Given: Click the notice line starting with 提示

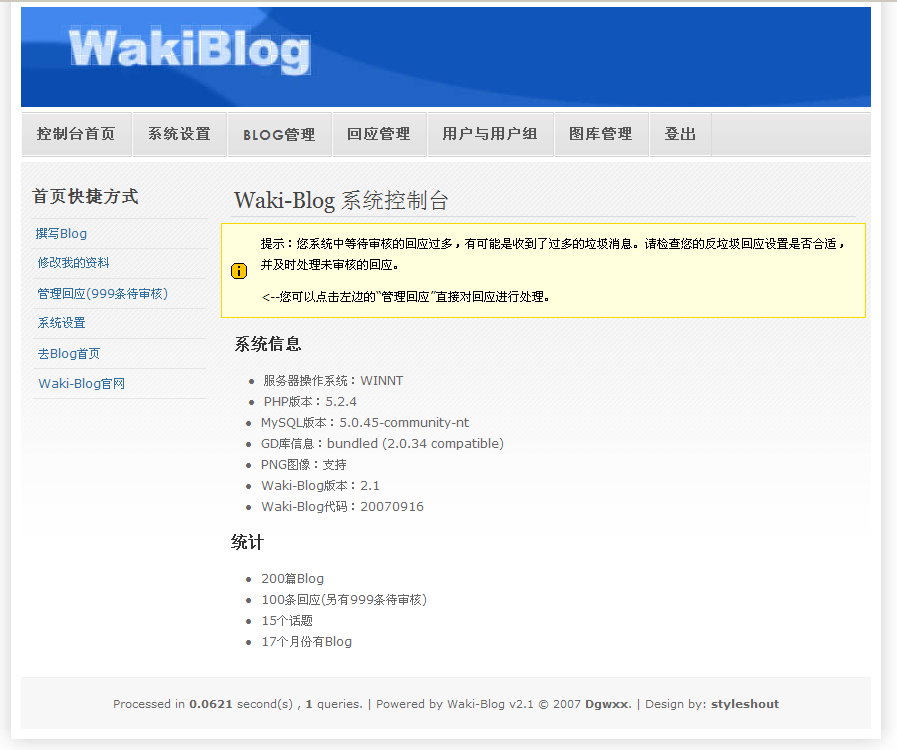Looking at the screenshot, I should pyautogui.click(x=553, y=244).
